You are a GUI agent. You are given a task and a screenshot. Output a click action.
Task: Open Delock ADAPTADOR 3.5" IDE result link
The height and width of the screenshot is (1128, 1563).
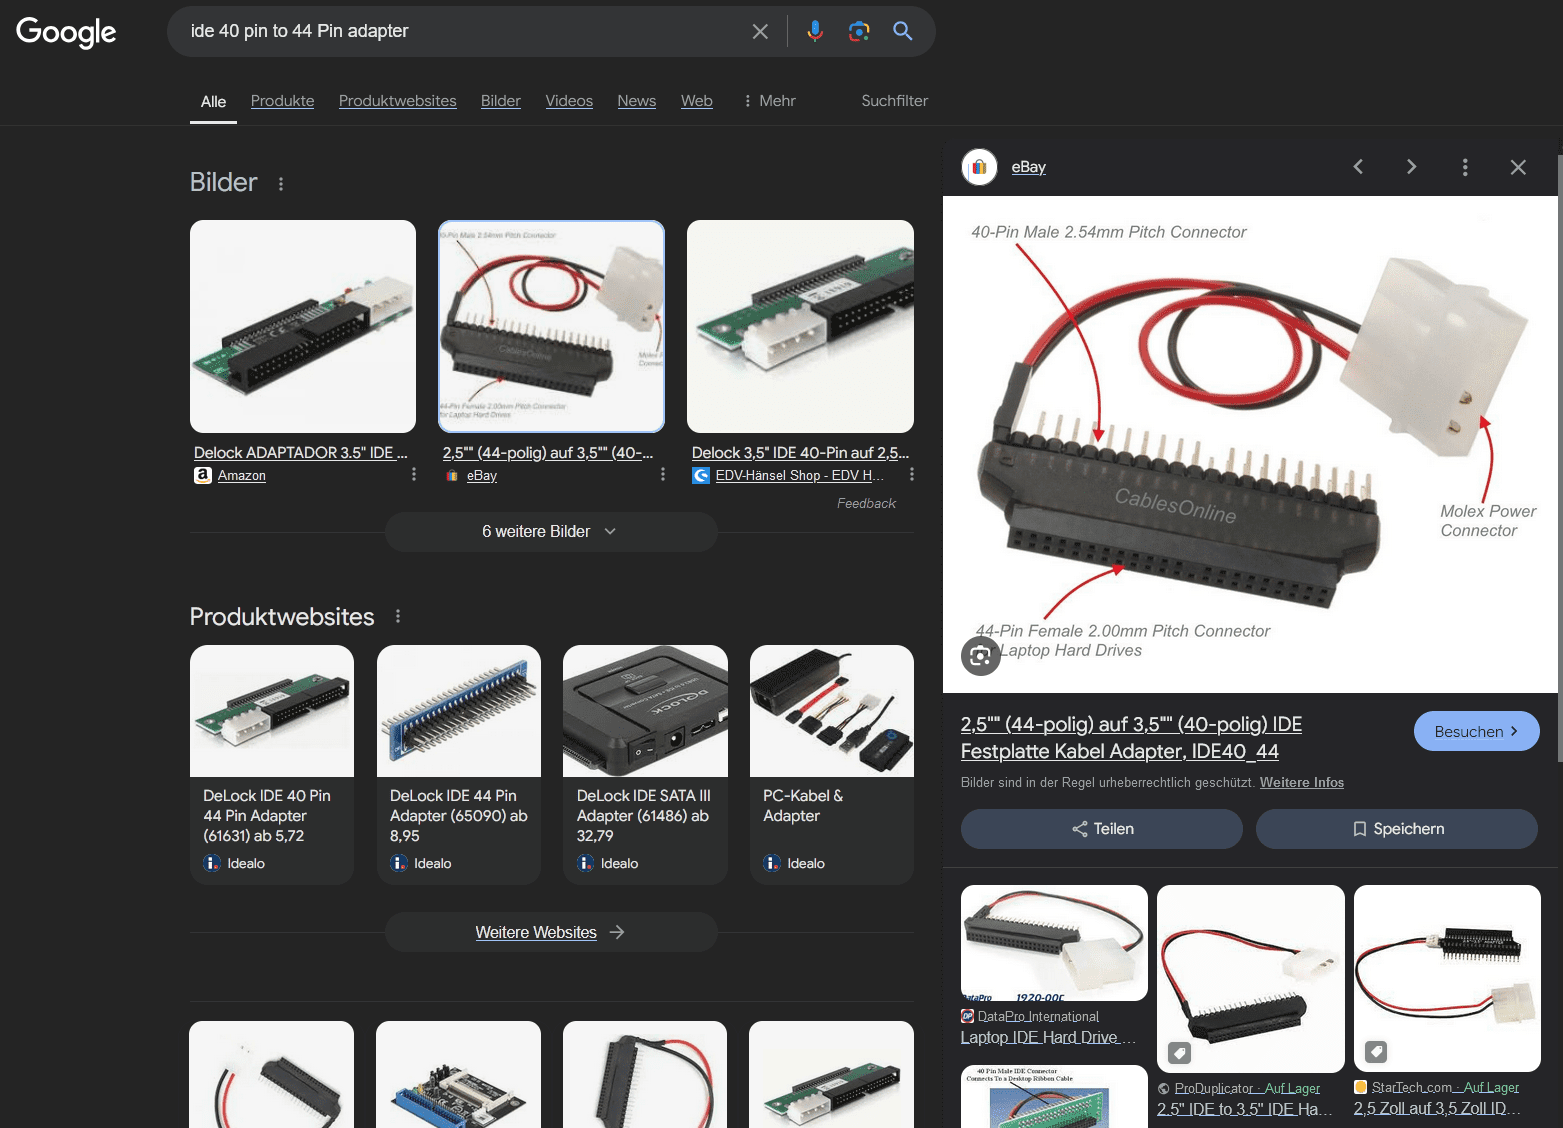point(301,453)
